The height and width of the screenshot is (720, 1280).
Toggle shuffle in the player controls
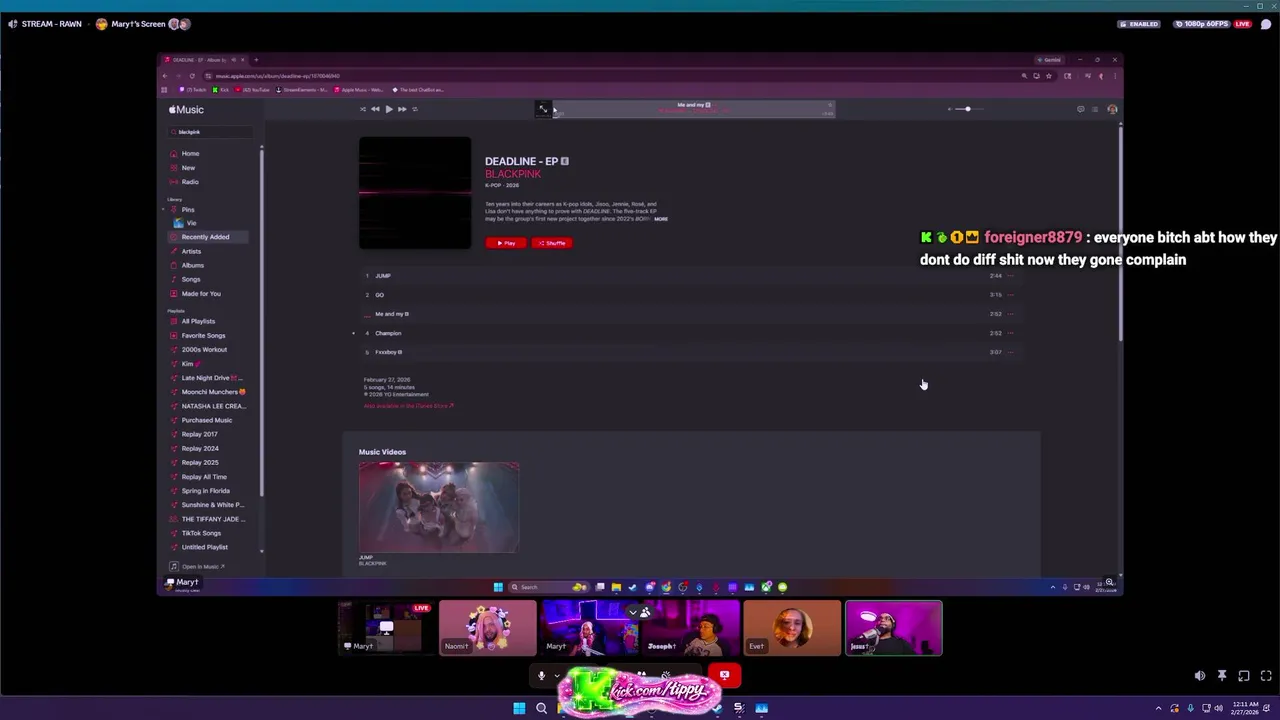coord(362,109)
